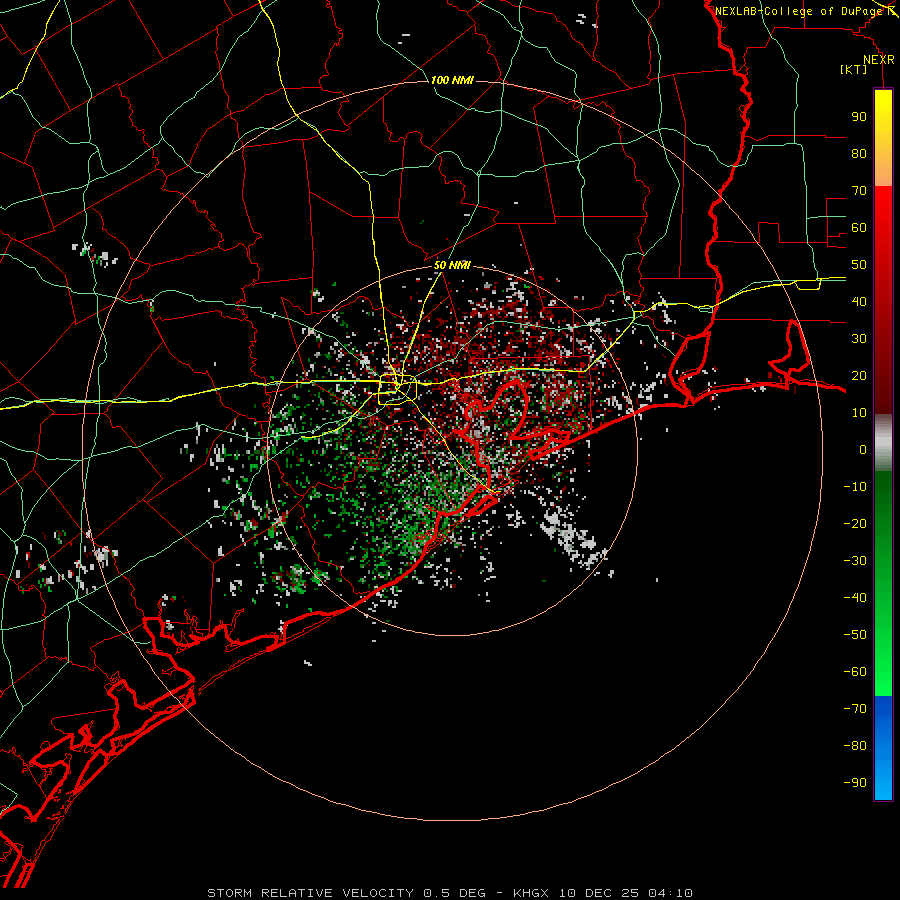Click the positive 60 knot scale label
Screen dimensions: 900x900
(x=859, y=227)
